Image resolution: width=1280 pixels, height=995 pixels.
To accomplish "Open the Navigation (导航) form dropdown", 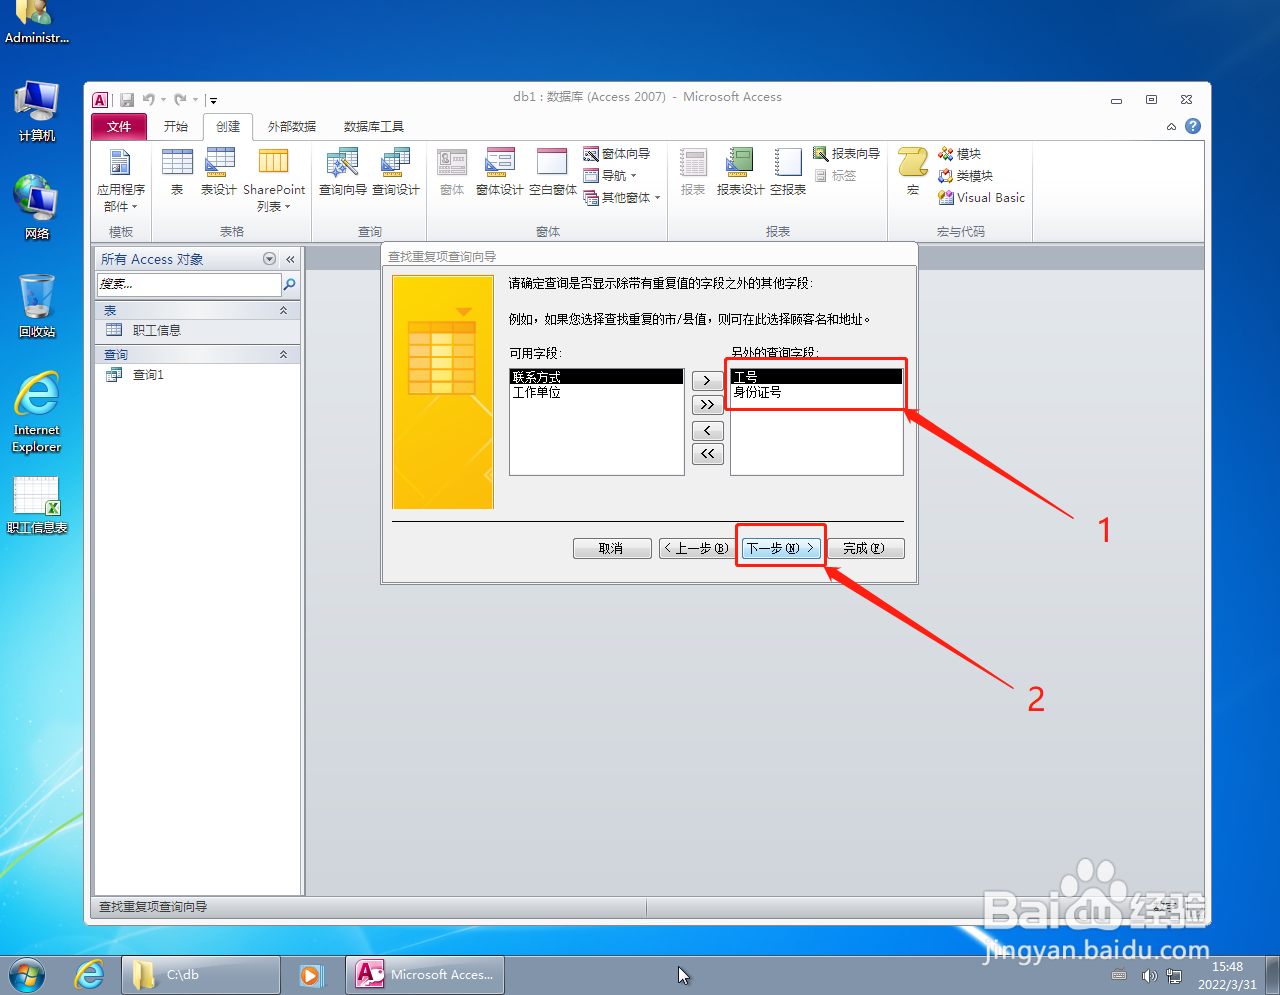I will [611, 176].
